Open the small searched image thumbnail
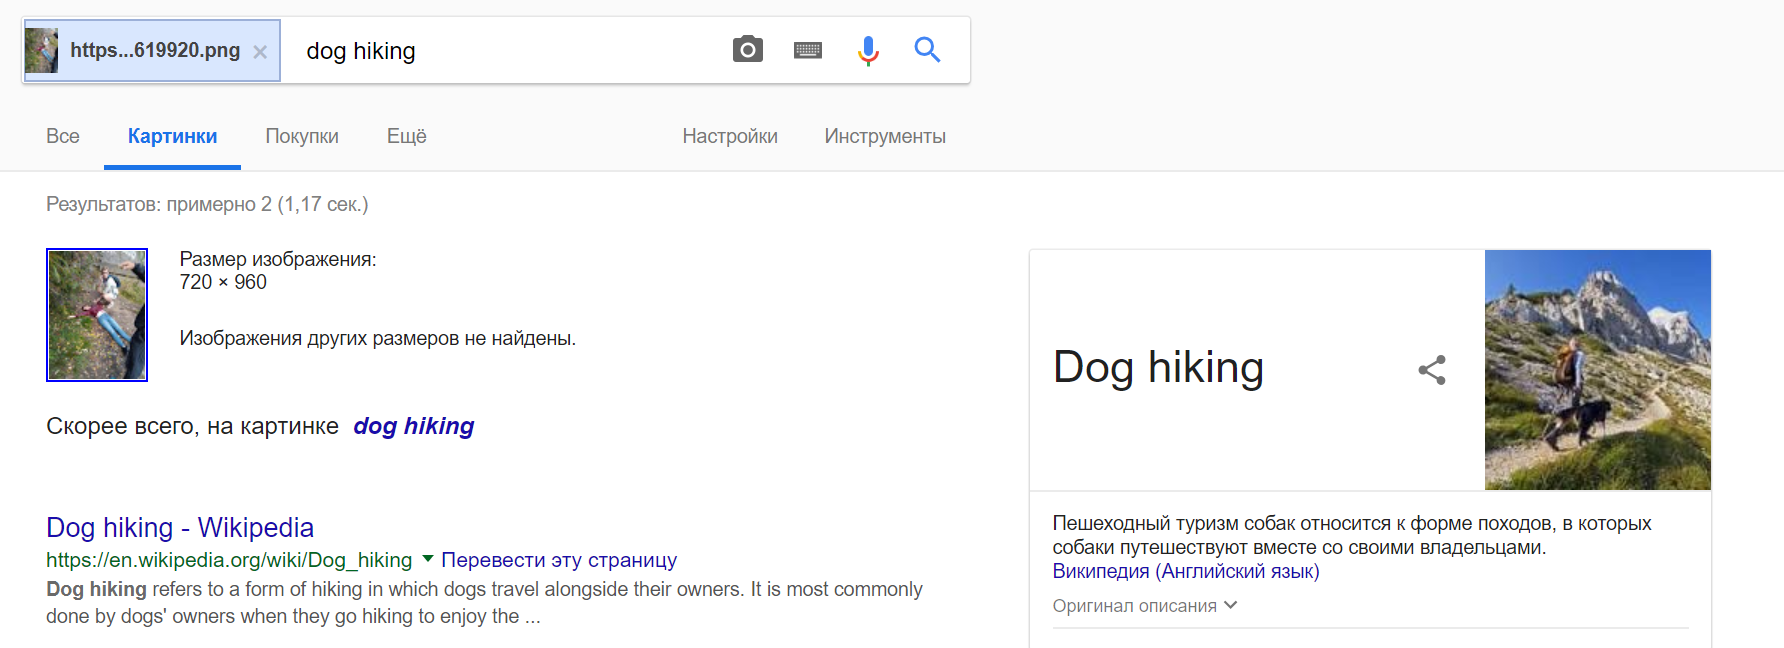 [x=97, y=315]
